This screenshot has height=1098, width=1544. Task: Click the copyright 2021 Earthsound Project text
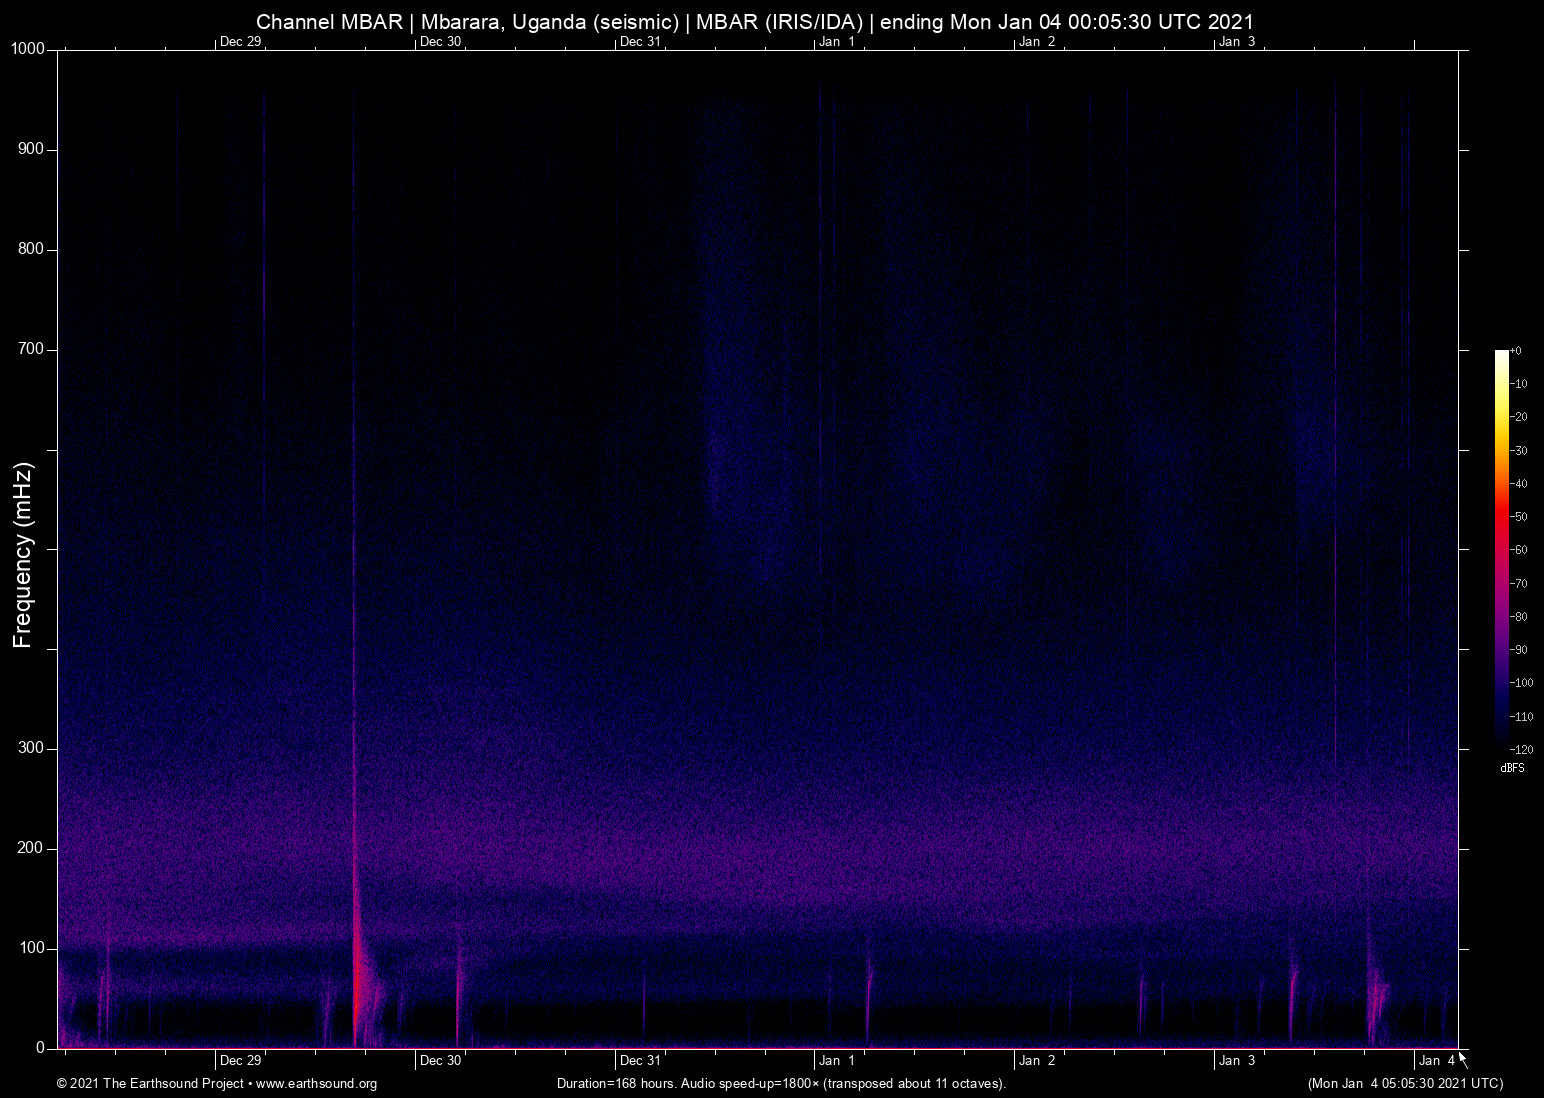coord(150,1083)
